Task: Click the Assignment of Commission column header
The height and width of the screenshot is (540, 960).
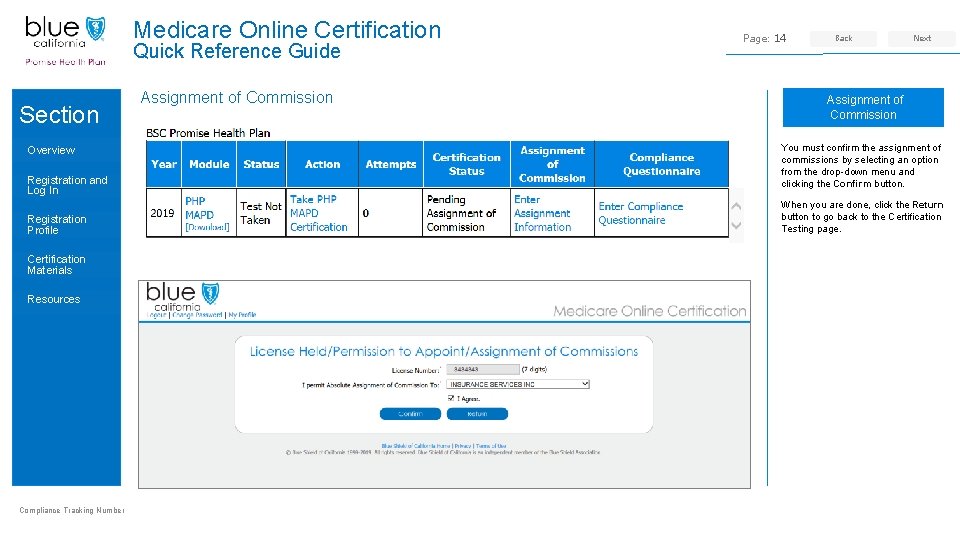Action: (x=552, y=164)
